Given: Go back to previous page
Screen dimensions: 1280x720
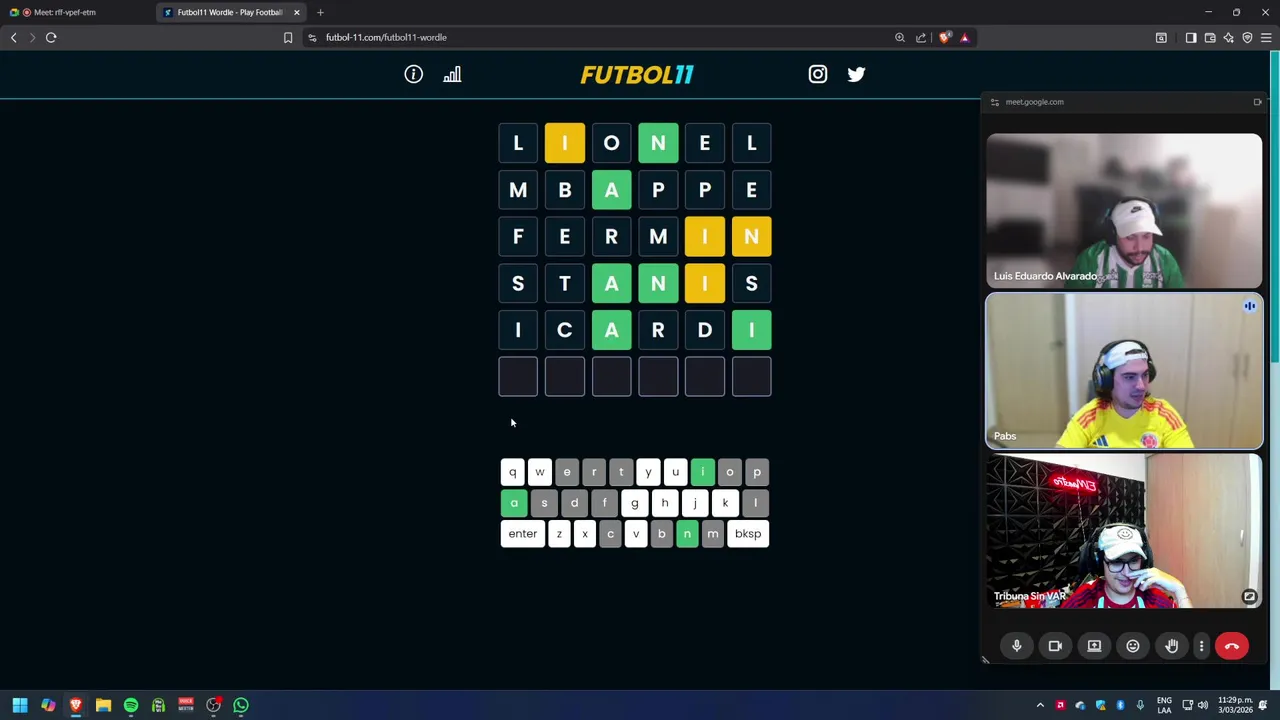Looking at the screenshot, I should point(13,37).
